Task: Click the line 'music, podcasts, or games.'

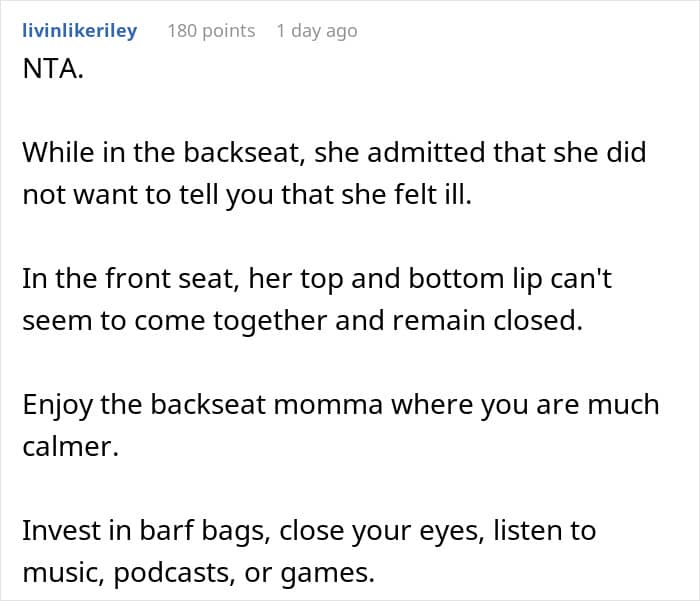Action: click(197, 571)
